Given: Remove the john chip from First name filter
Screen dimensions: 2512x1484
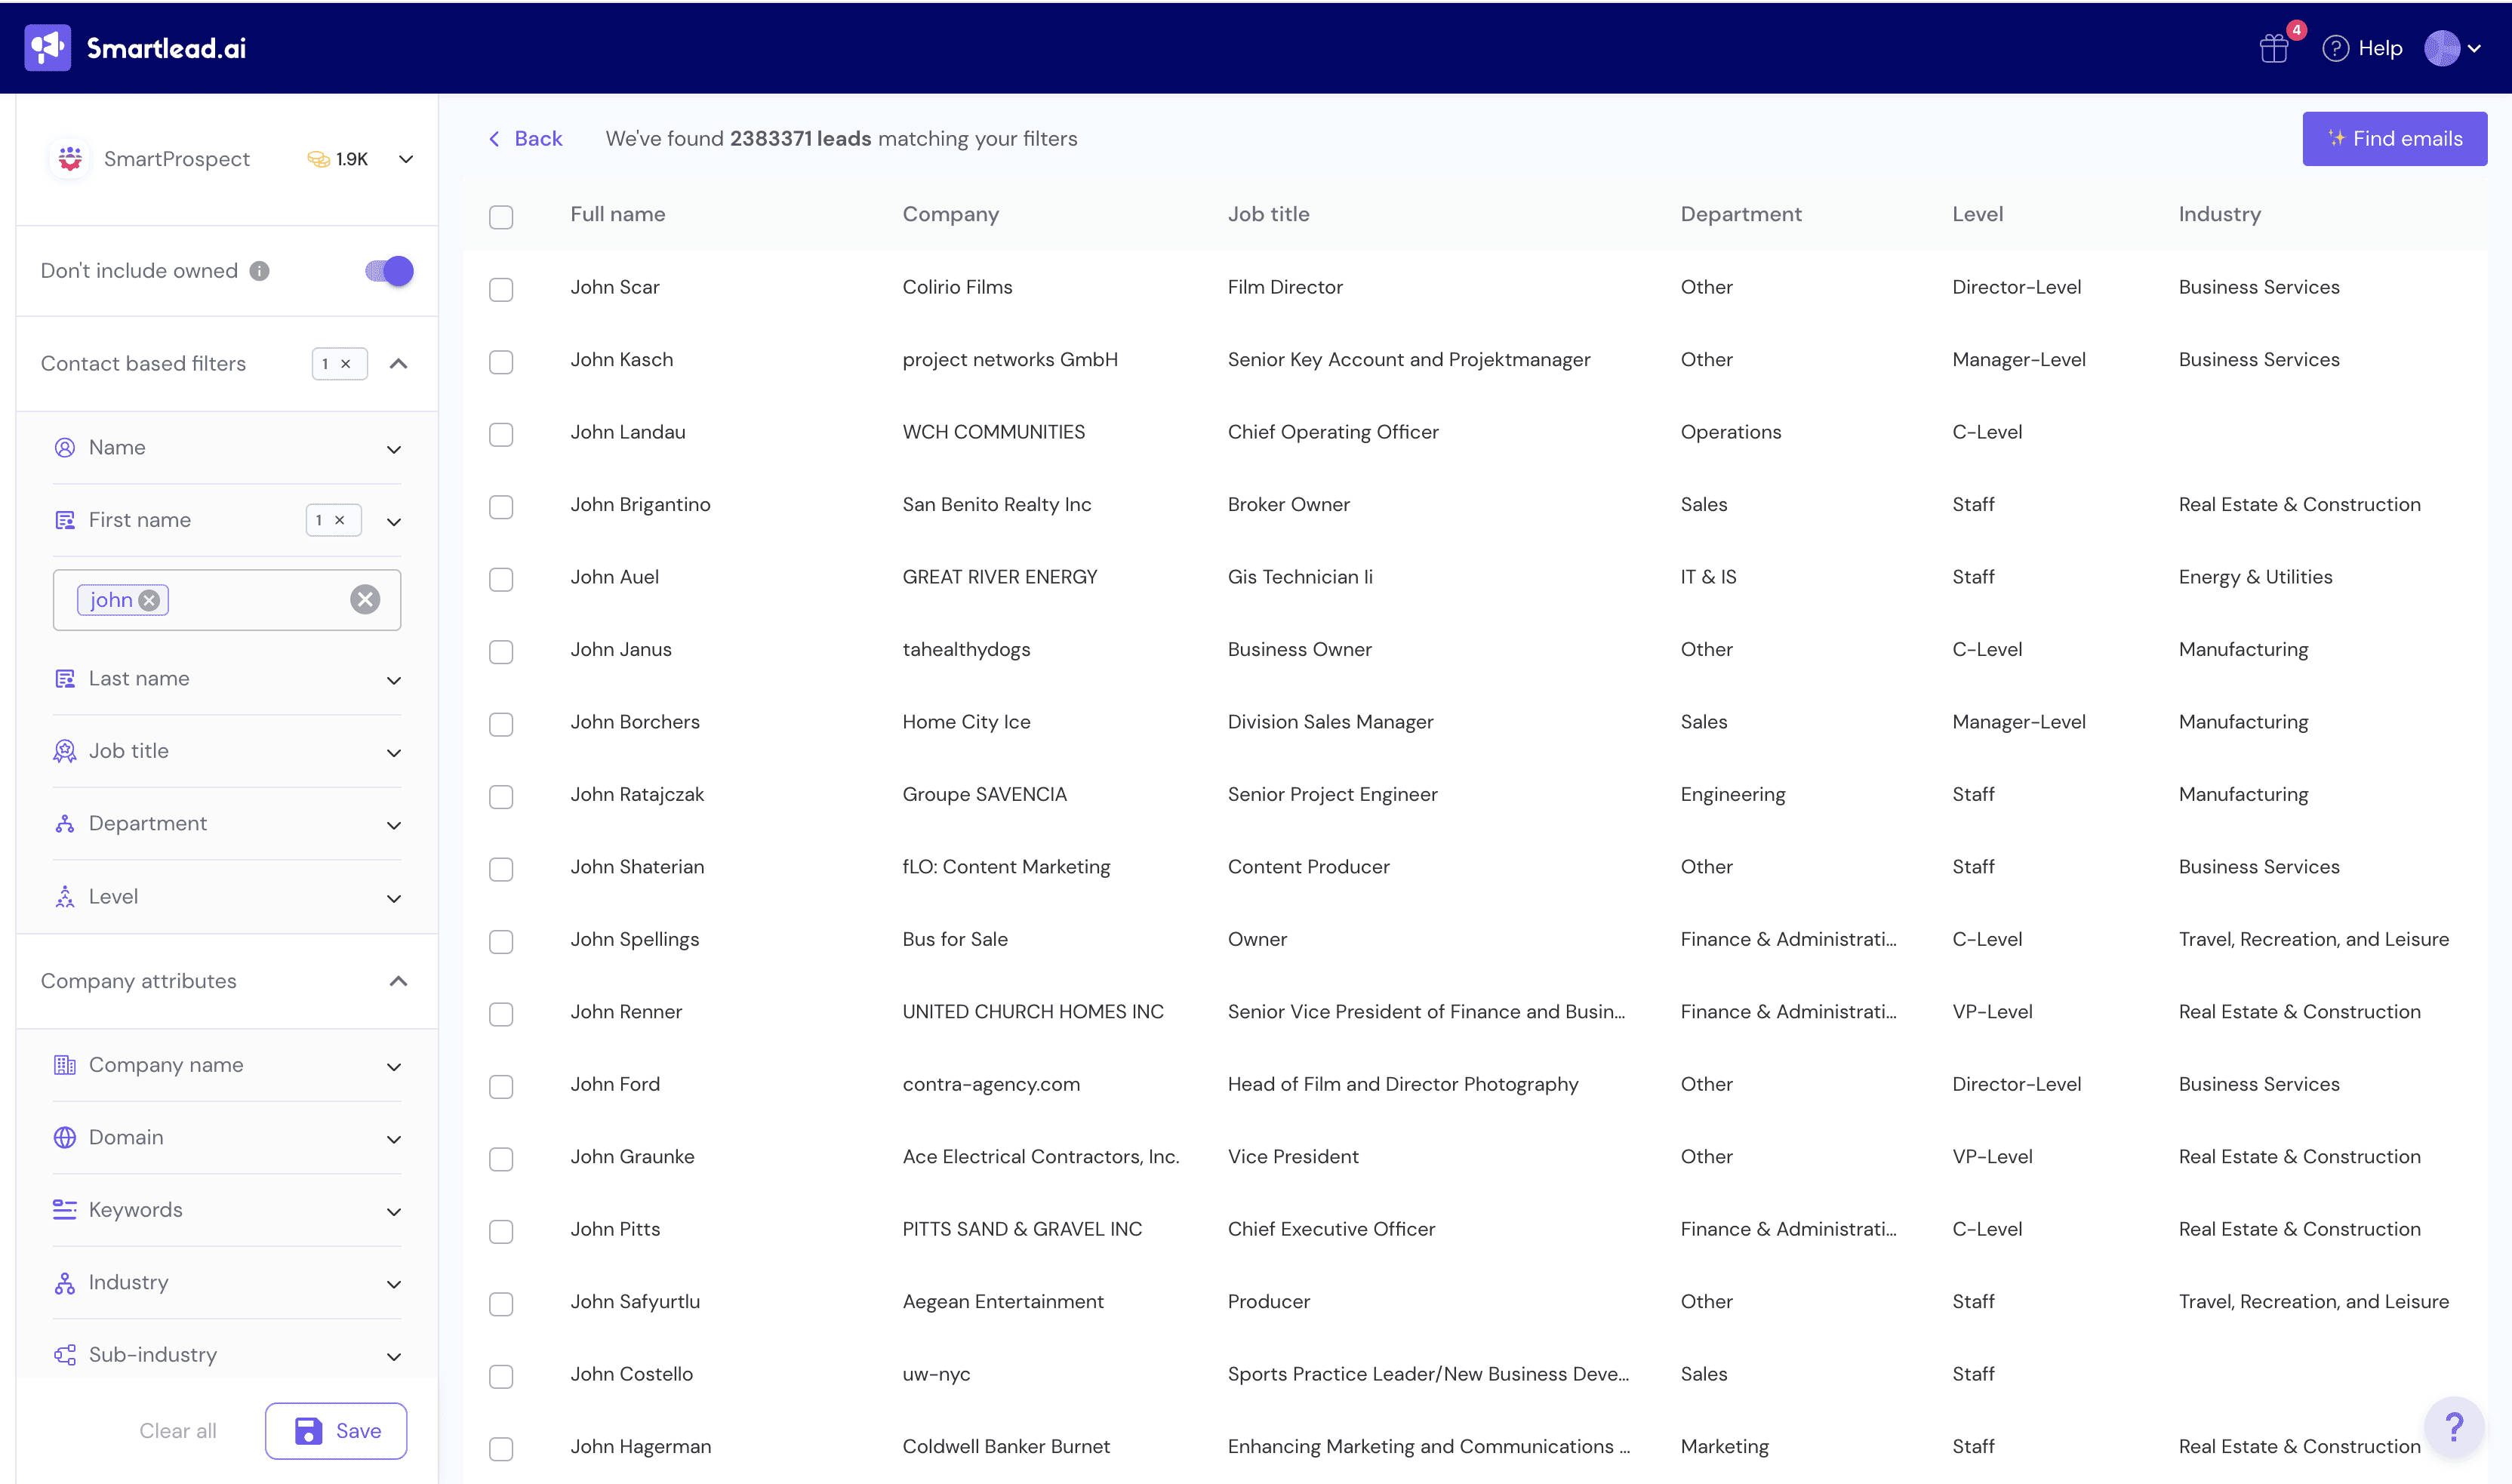Looking at the screenshot, I should (150, 599).
